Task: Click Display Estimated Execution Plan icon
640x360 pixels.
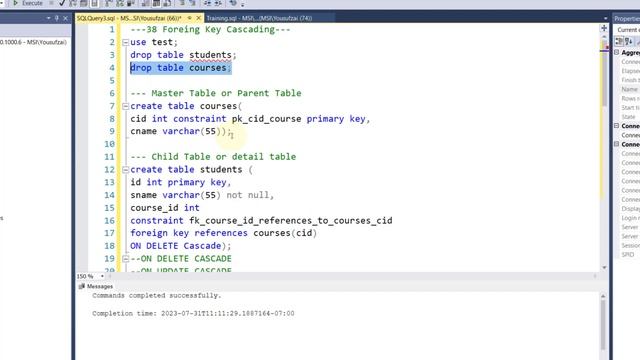Action: (73, 3)
